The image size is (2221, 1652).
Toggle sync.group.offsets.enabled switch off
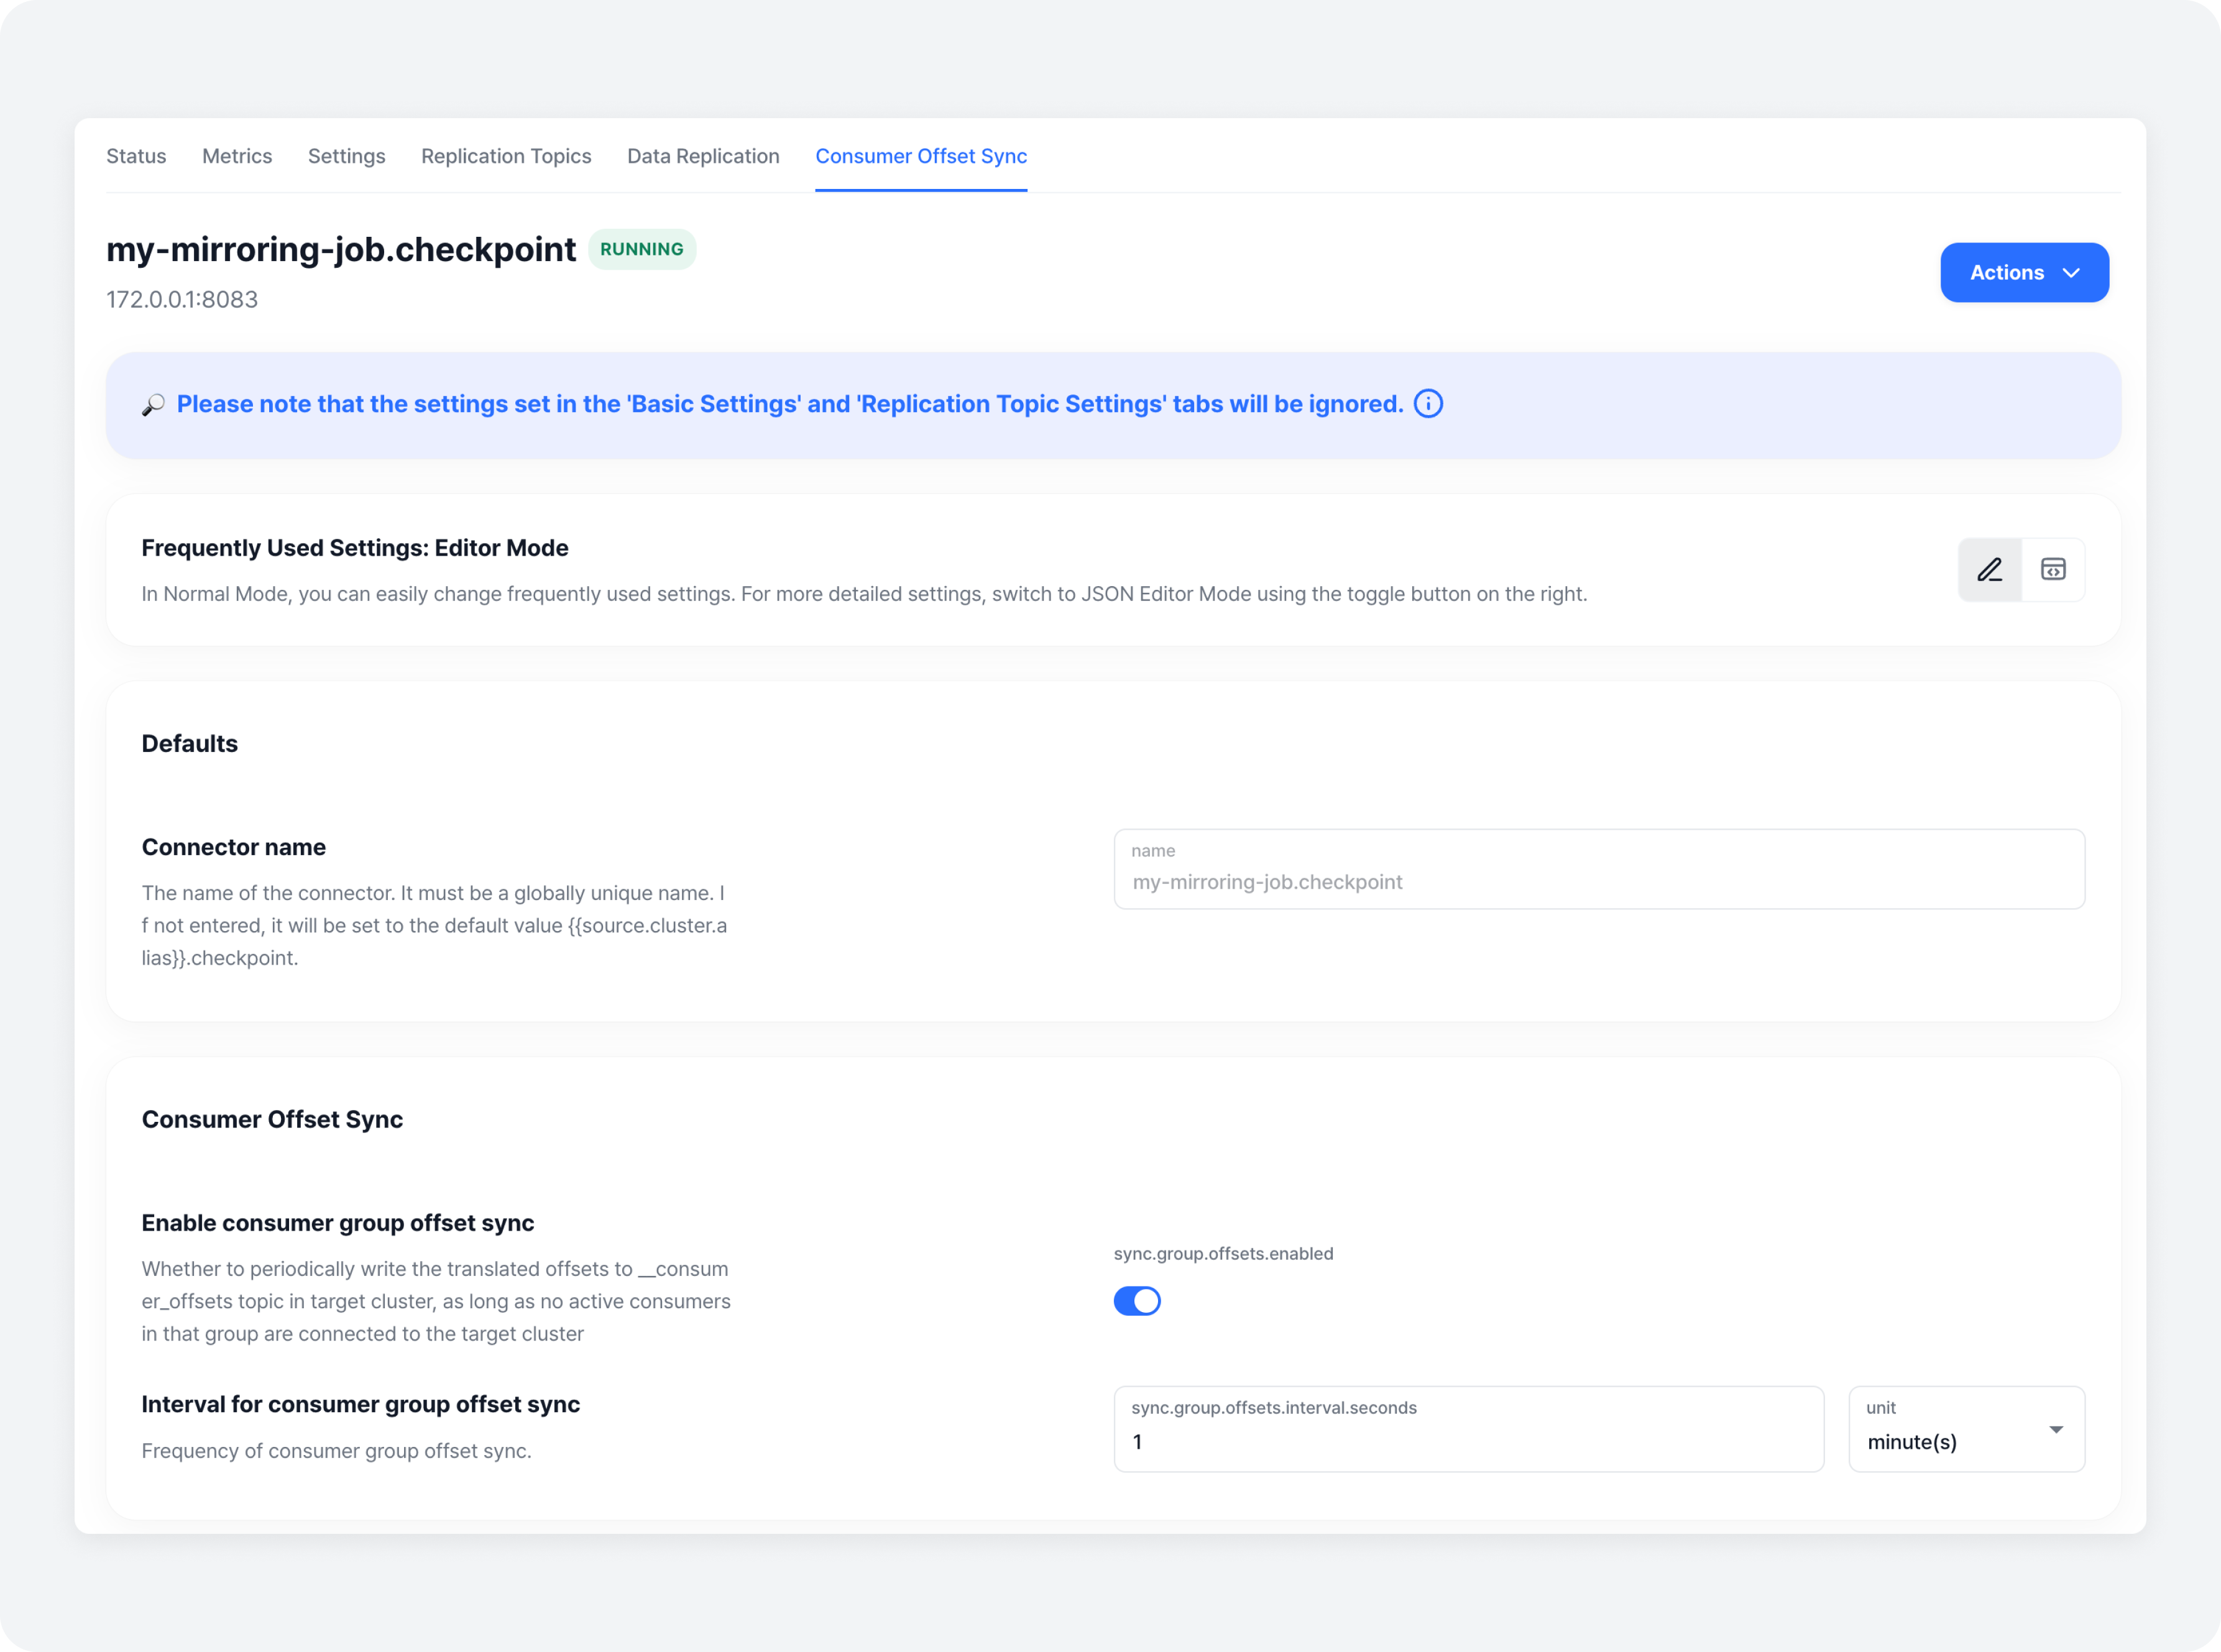[x=1137, y=1301]
